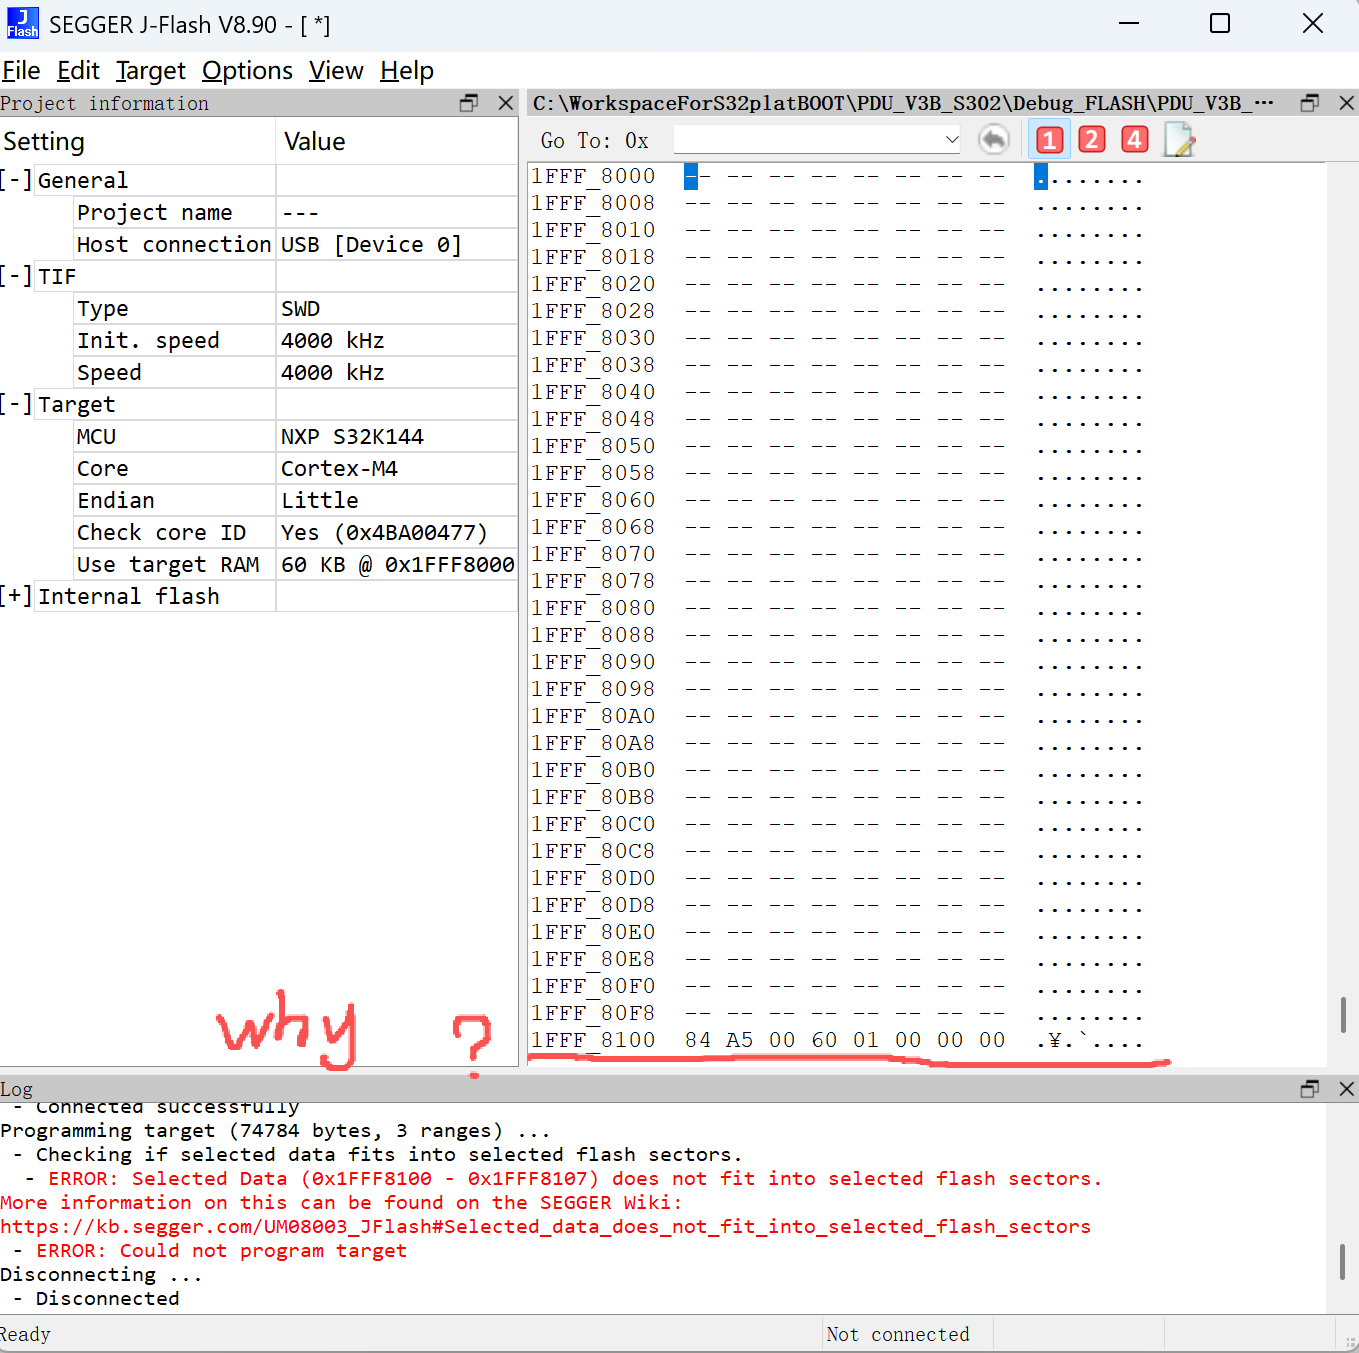Screen dimensions: 1359x1353
Task: Select the 'USB [Device 0]' host connection value
Action: pos(371,245)
